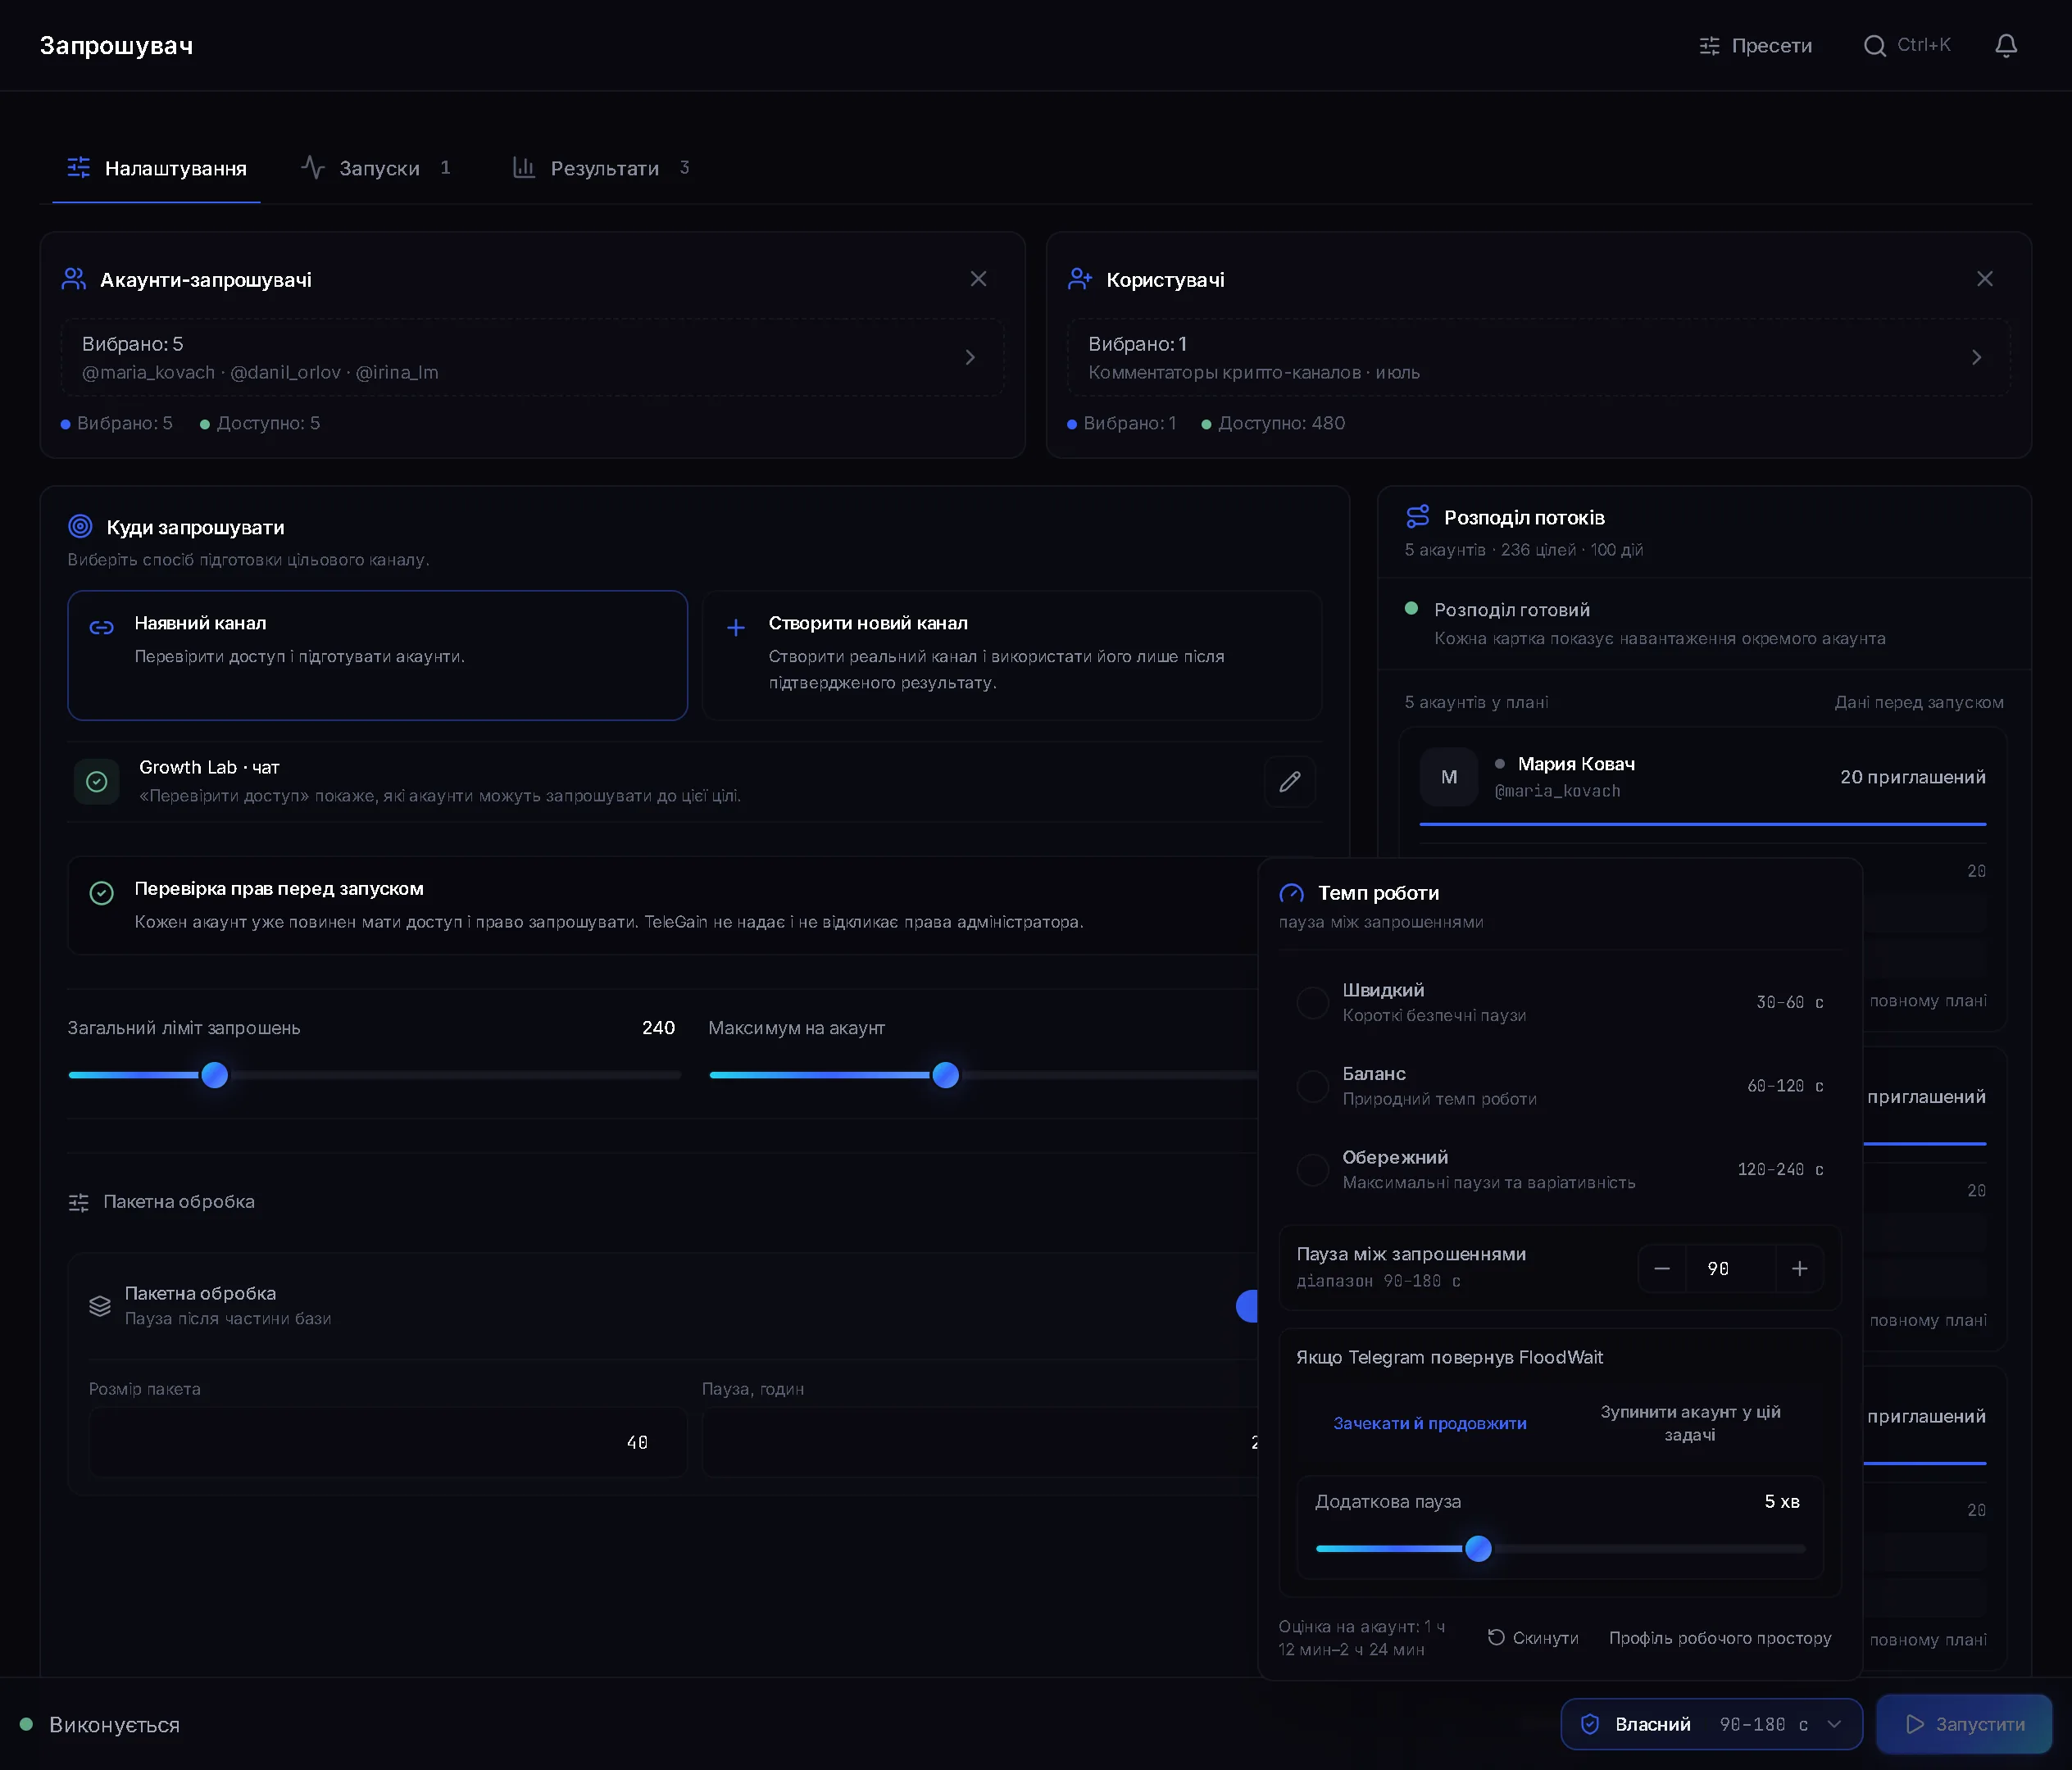Click the plus icon on Створити новий канал
Image resolution: width=2072 pixels, height=1770 pixels.
point(736,627)
